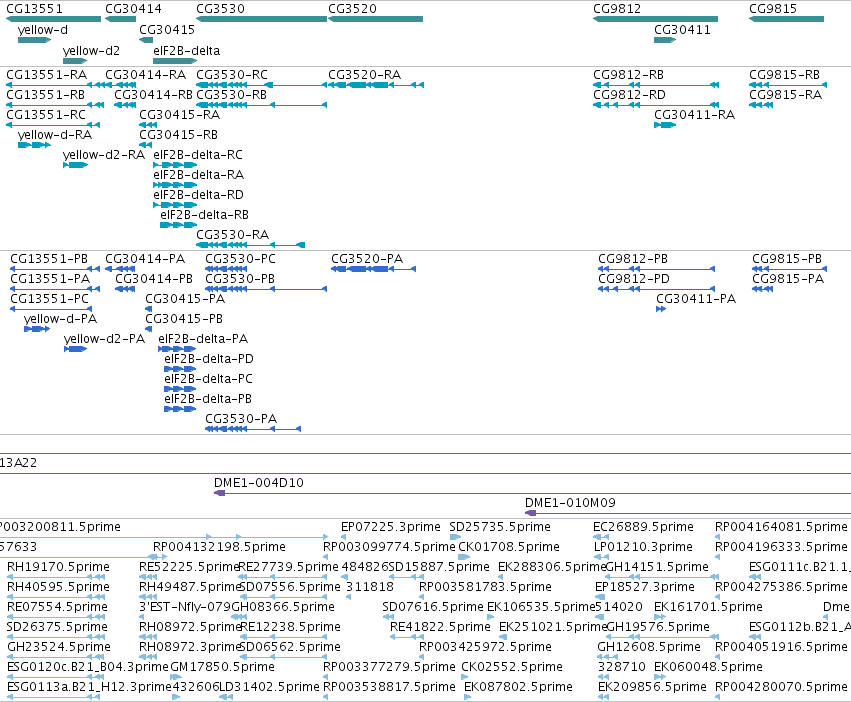Select transcript yellow-d-RA

[x=35, y=145]
